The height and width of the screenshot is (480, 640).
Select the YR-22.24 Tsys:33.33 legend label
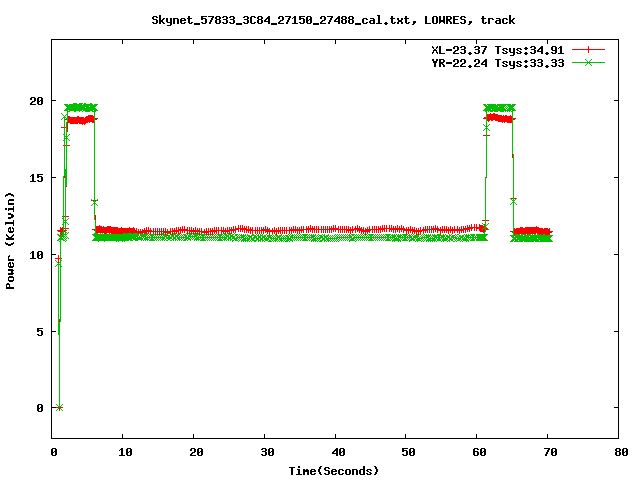[498, 63]
